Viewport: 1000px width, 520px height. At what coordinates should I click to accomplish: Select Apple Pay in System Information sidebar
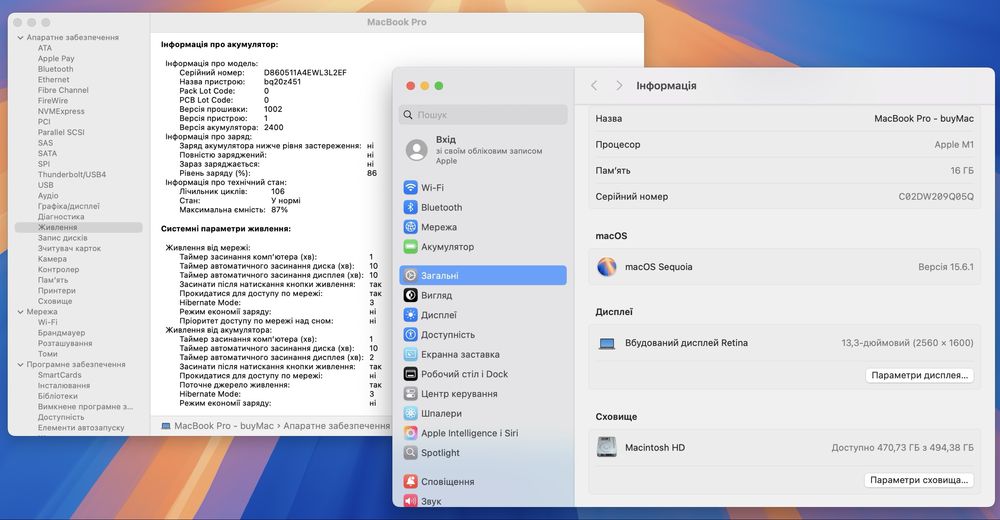point(56,59)
